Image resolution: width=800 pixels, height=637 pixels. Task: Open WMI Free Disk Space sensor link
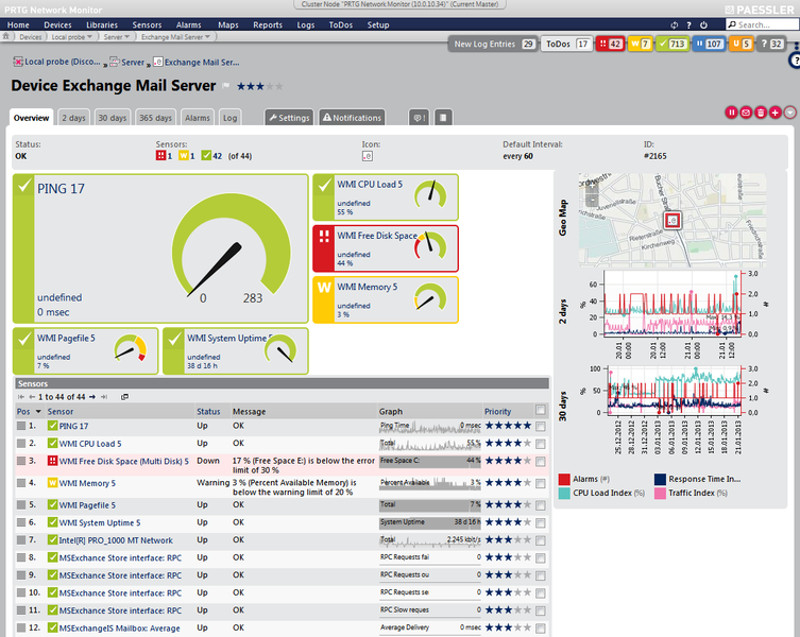(123, 461)
